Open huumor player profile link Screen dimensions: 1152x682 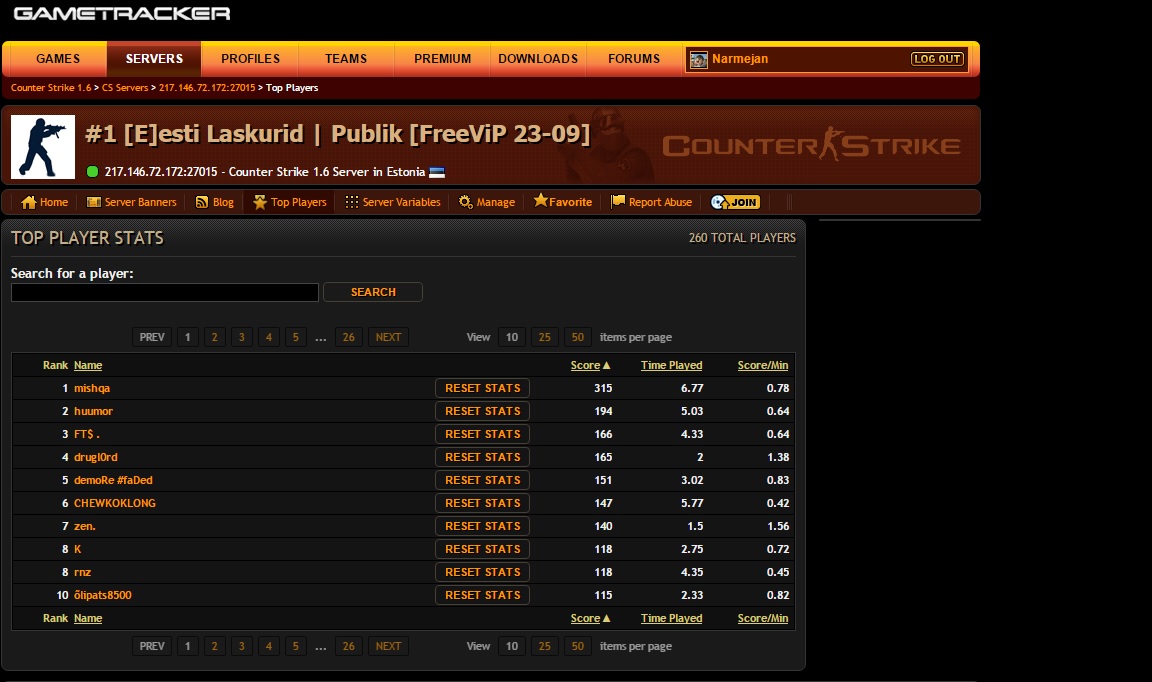click(x=93, y=411)
